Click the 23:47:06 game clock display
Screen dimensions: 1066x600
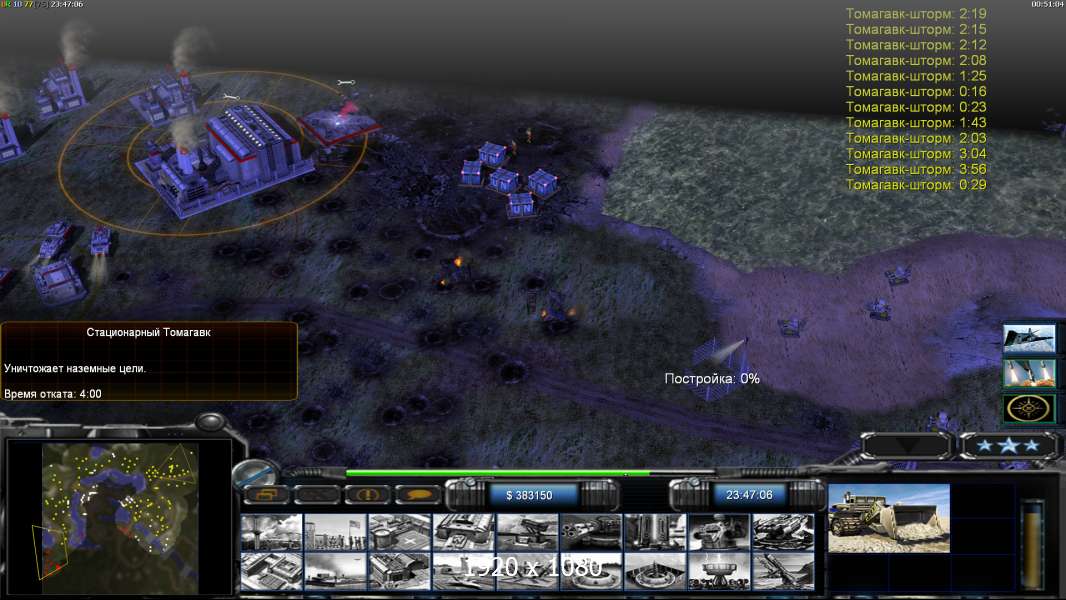click(749, 495)
